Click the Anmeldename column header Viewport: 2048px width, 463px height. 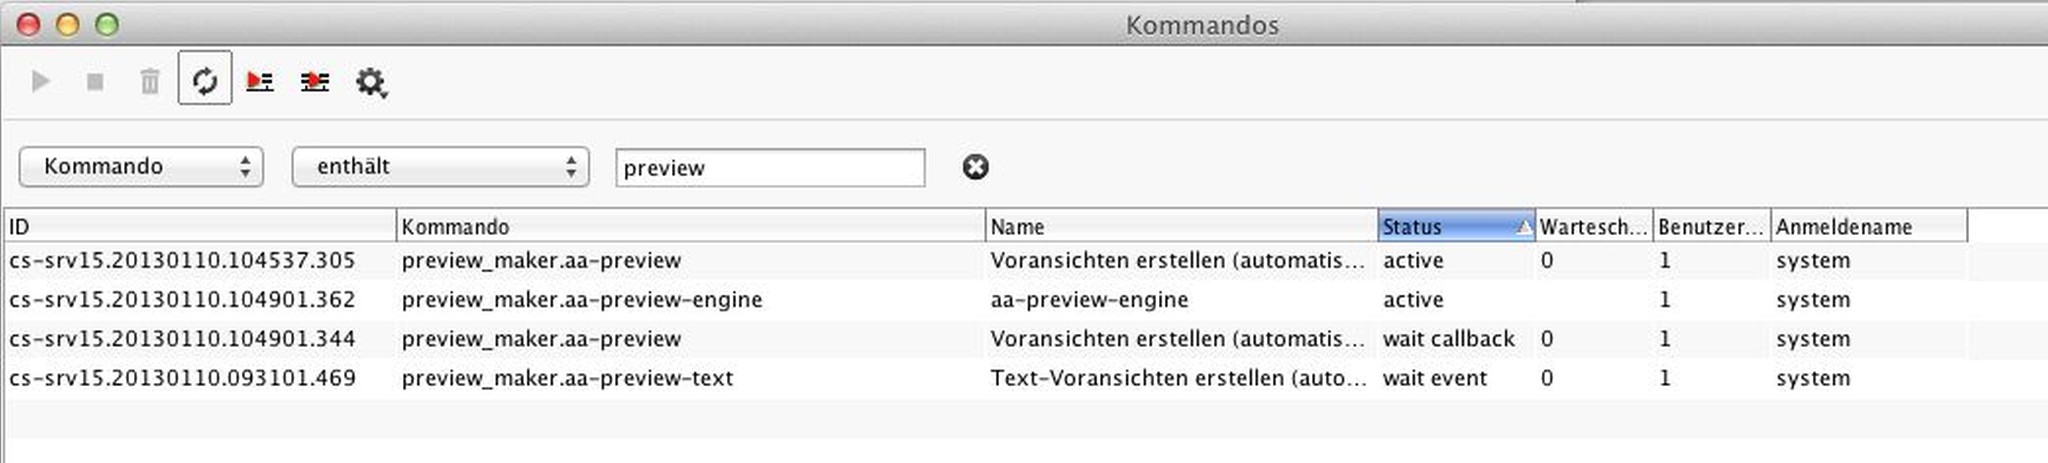tap(1867, 227)
